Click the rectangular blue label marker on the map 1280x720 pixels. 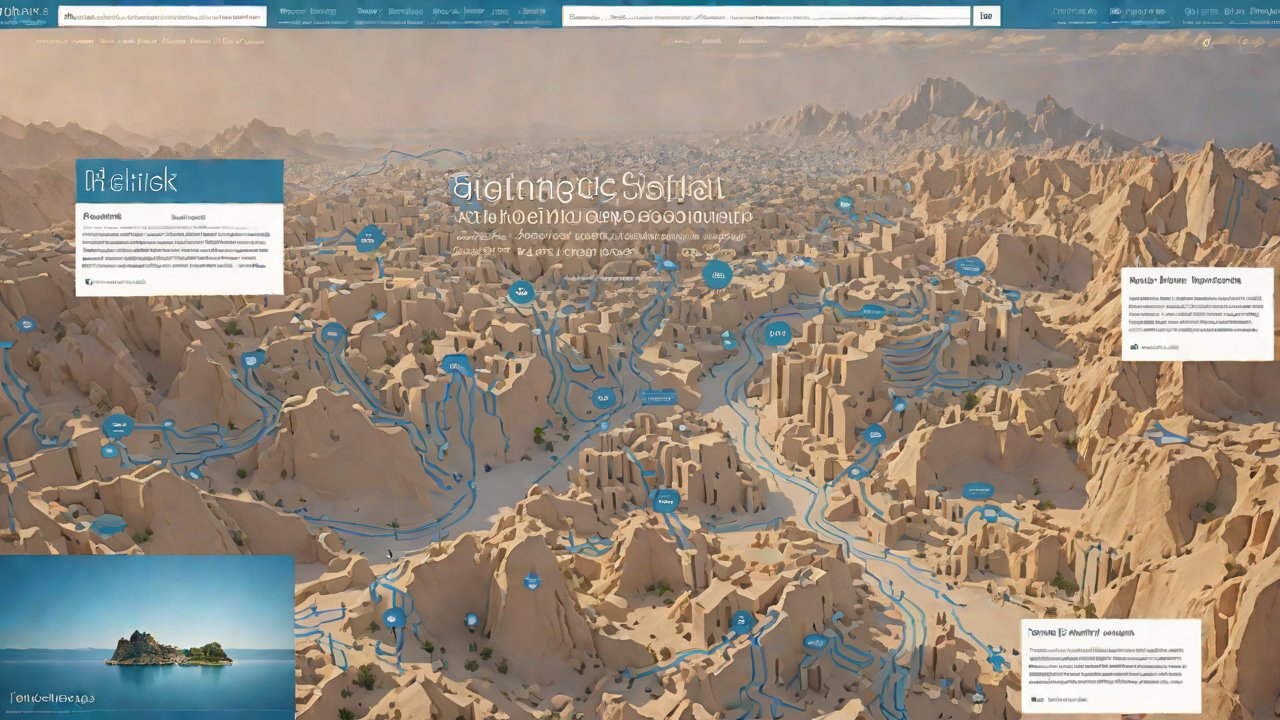[659, 397]
